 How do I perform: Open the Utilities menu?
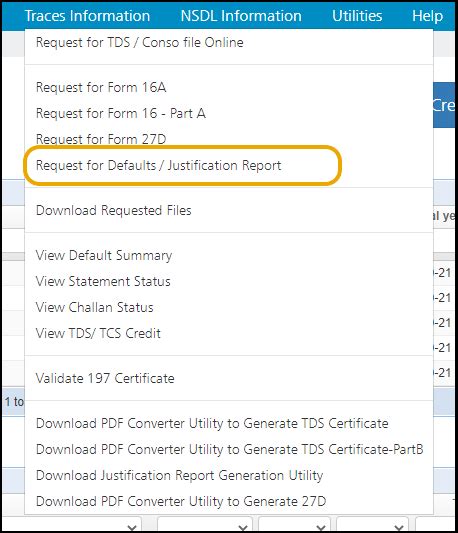(357, 16)
